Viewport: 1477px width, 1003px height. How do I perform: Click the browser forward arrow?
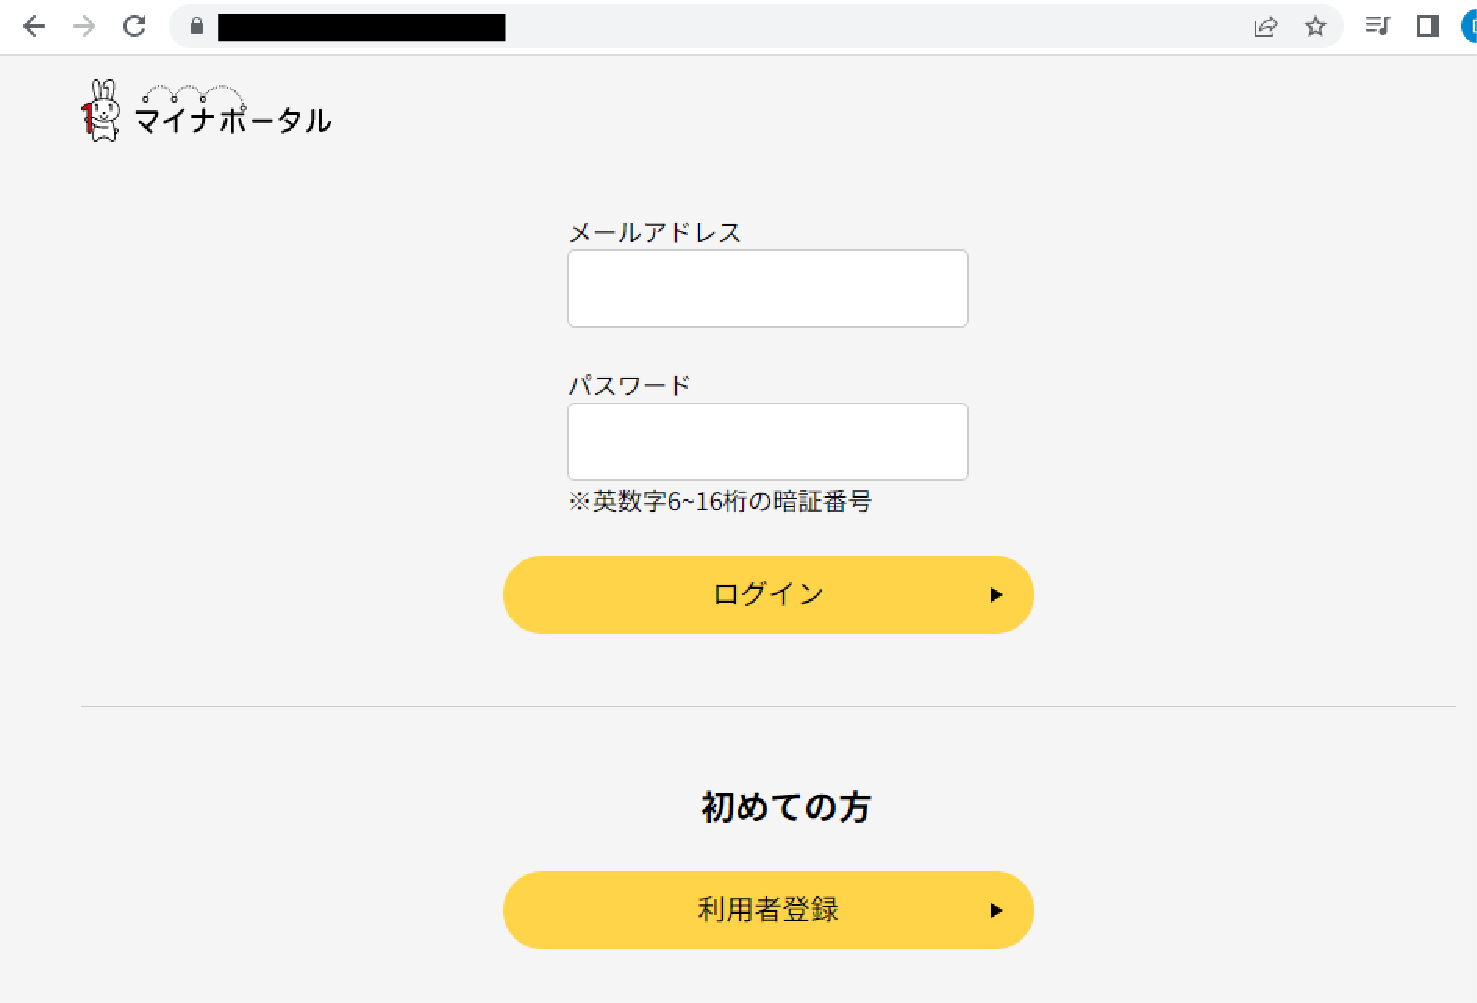84,27
